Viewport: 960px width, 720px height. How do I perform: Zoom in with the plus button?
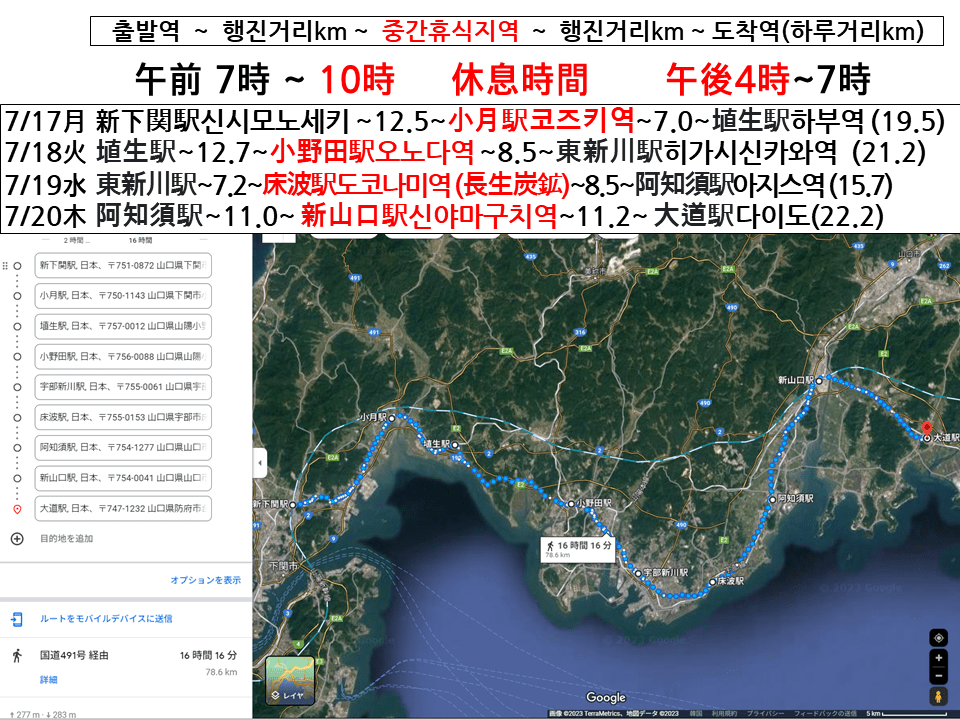(x=938, y=659)
